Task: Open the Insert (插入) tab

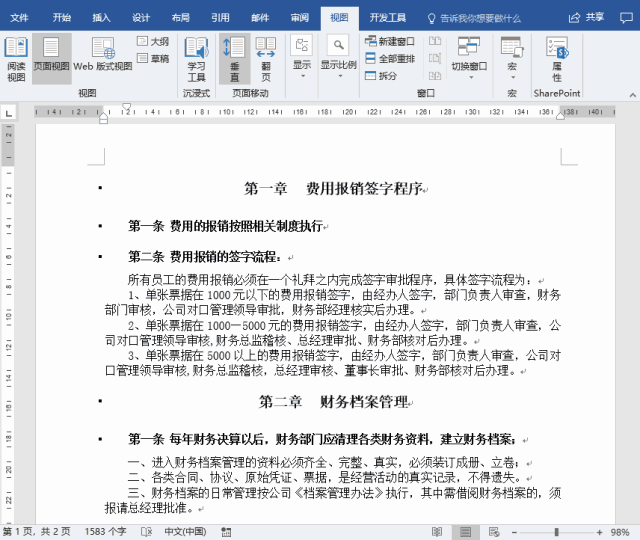Action: [101, 18]
